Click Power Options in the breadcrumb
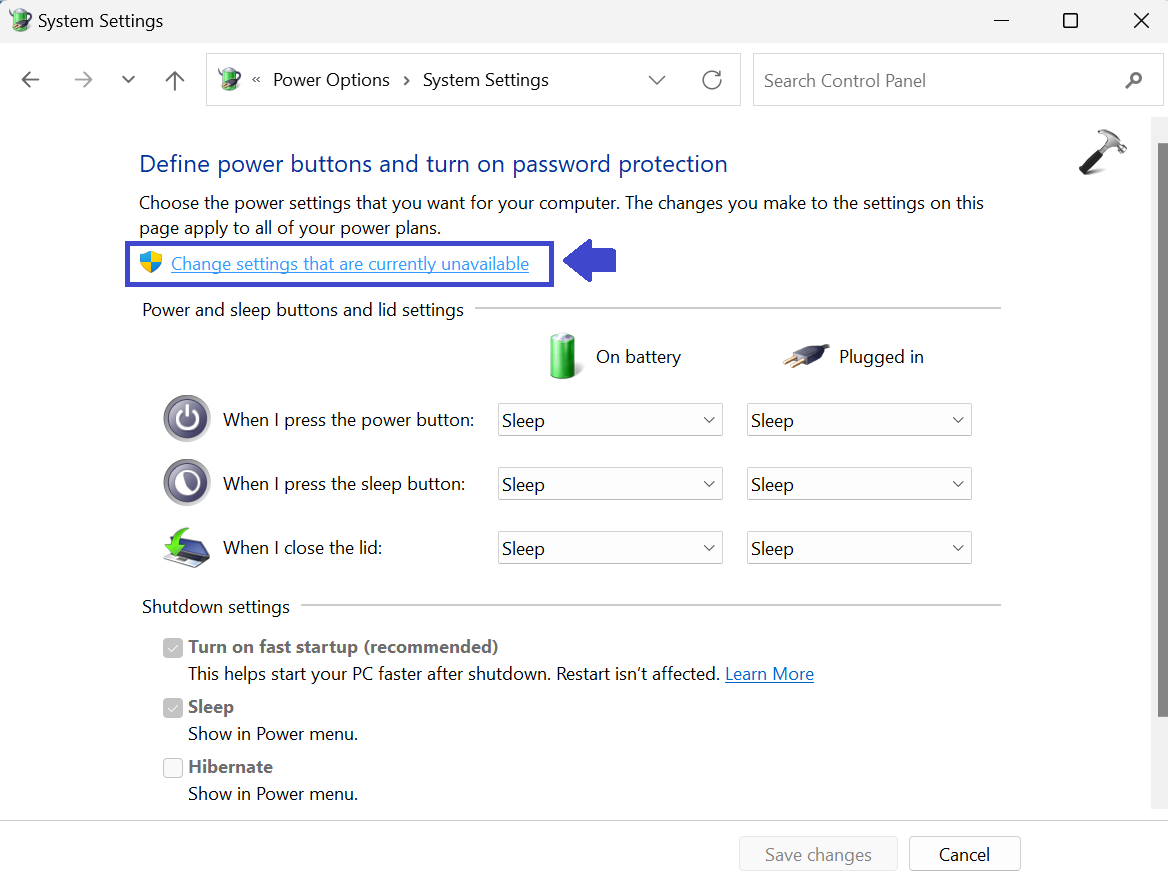Screen dimensions: 1168x883 [x=331, y=80]
